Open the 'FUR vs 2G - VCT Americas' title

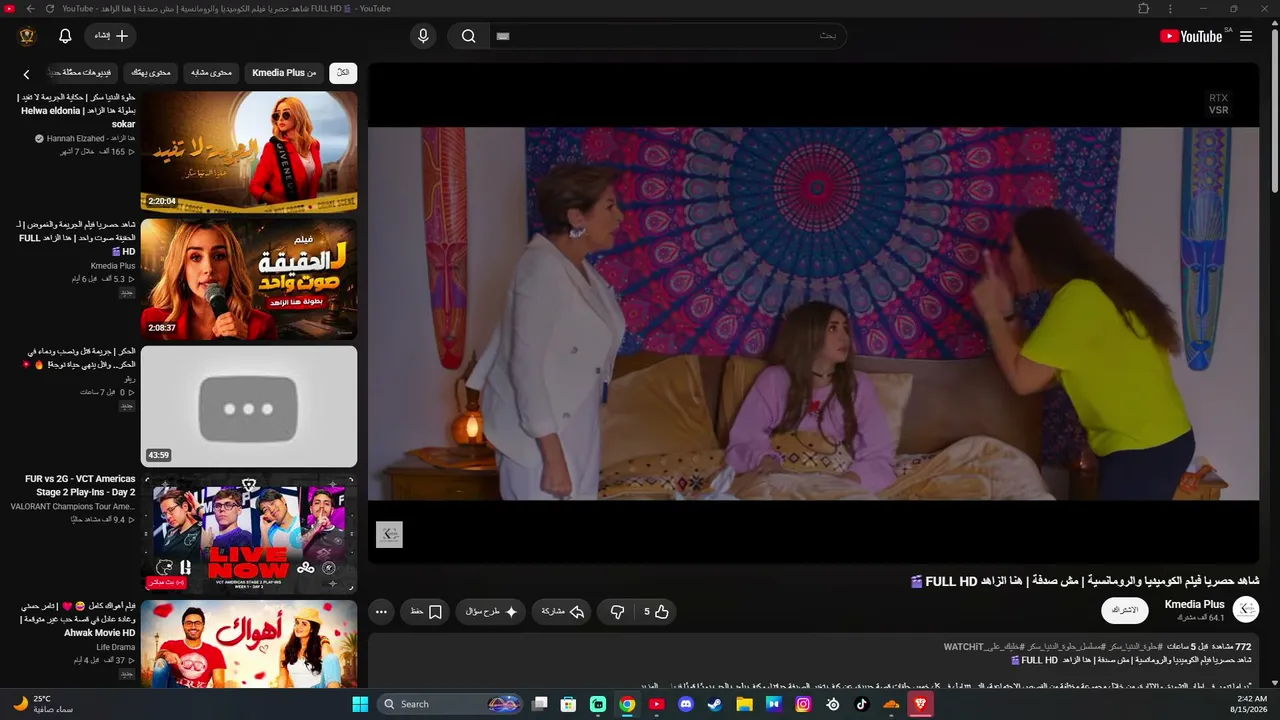coord(79,486)
